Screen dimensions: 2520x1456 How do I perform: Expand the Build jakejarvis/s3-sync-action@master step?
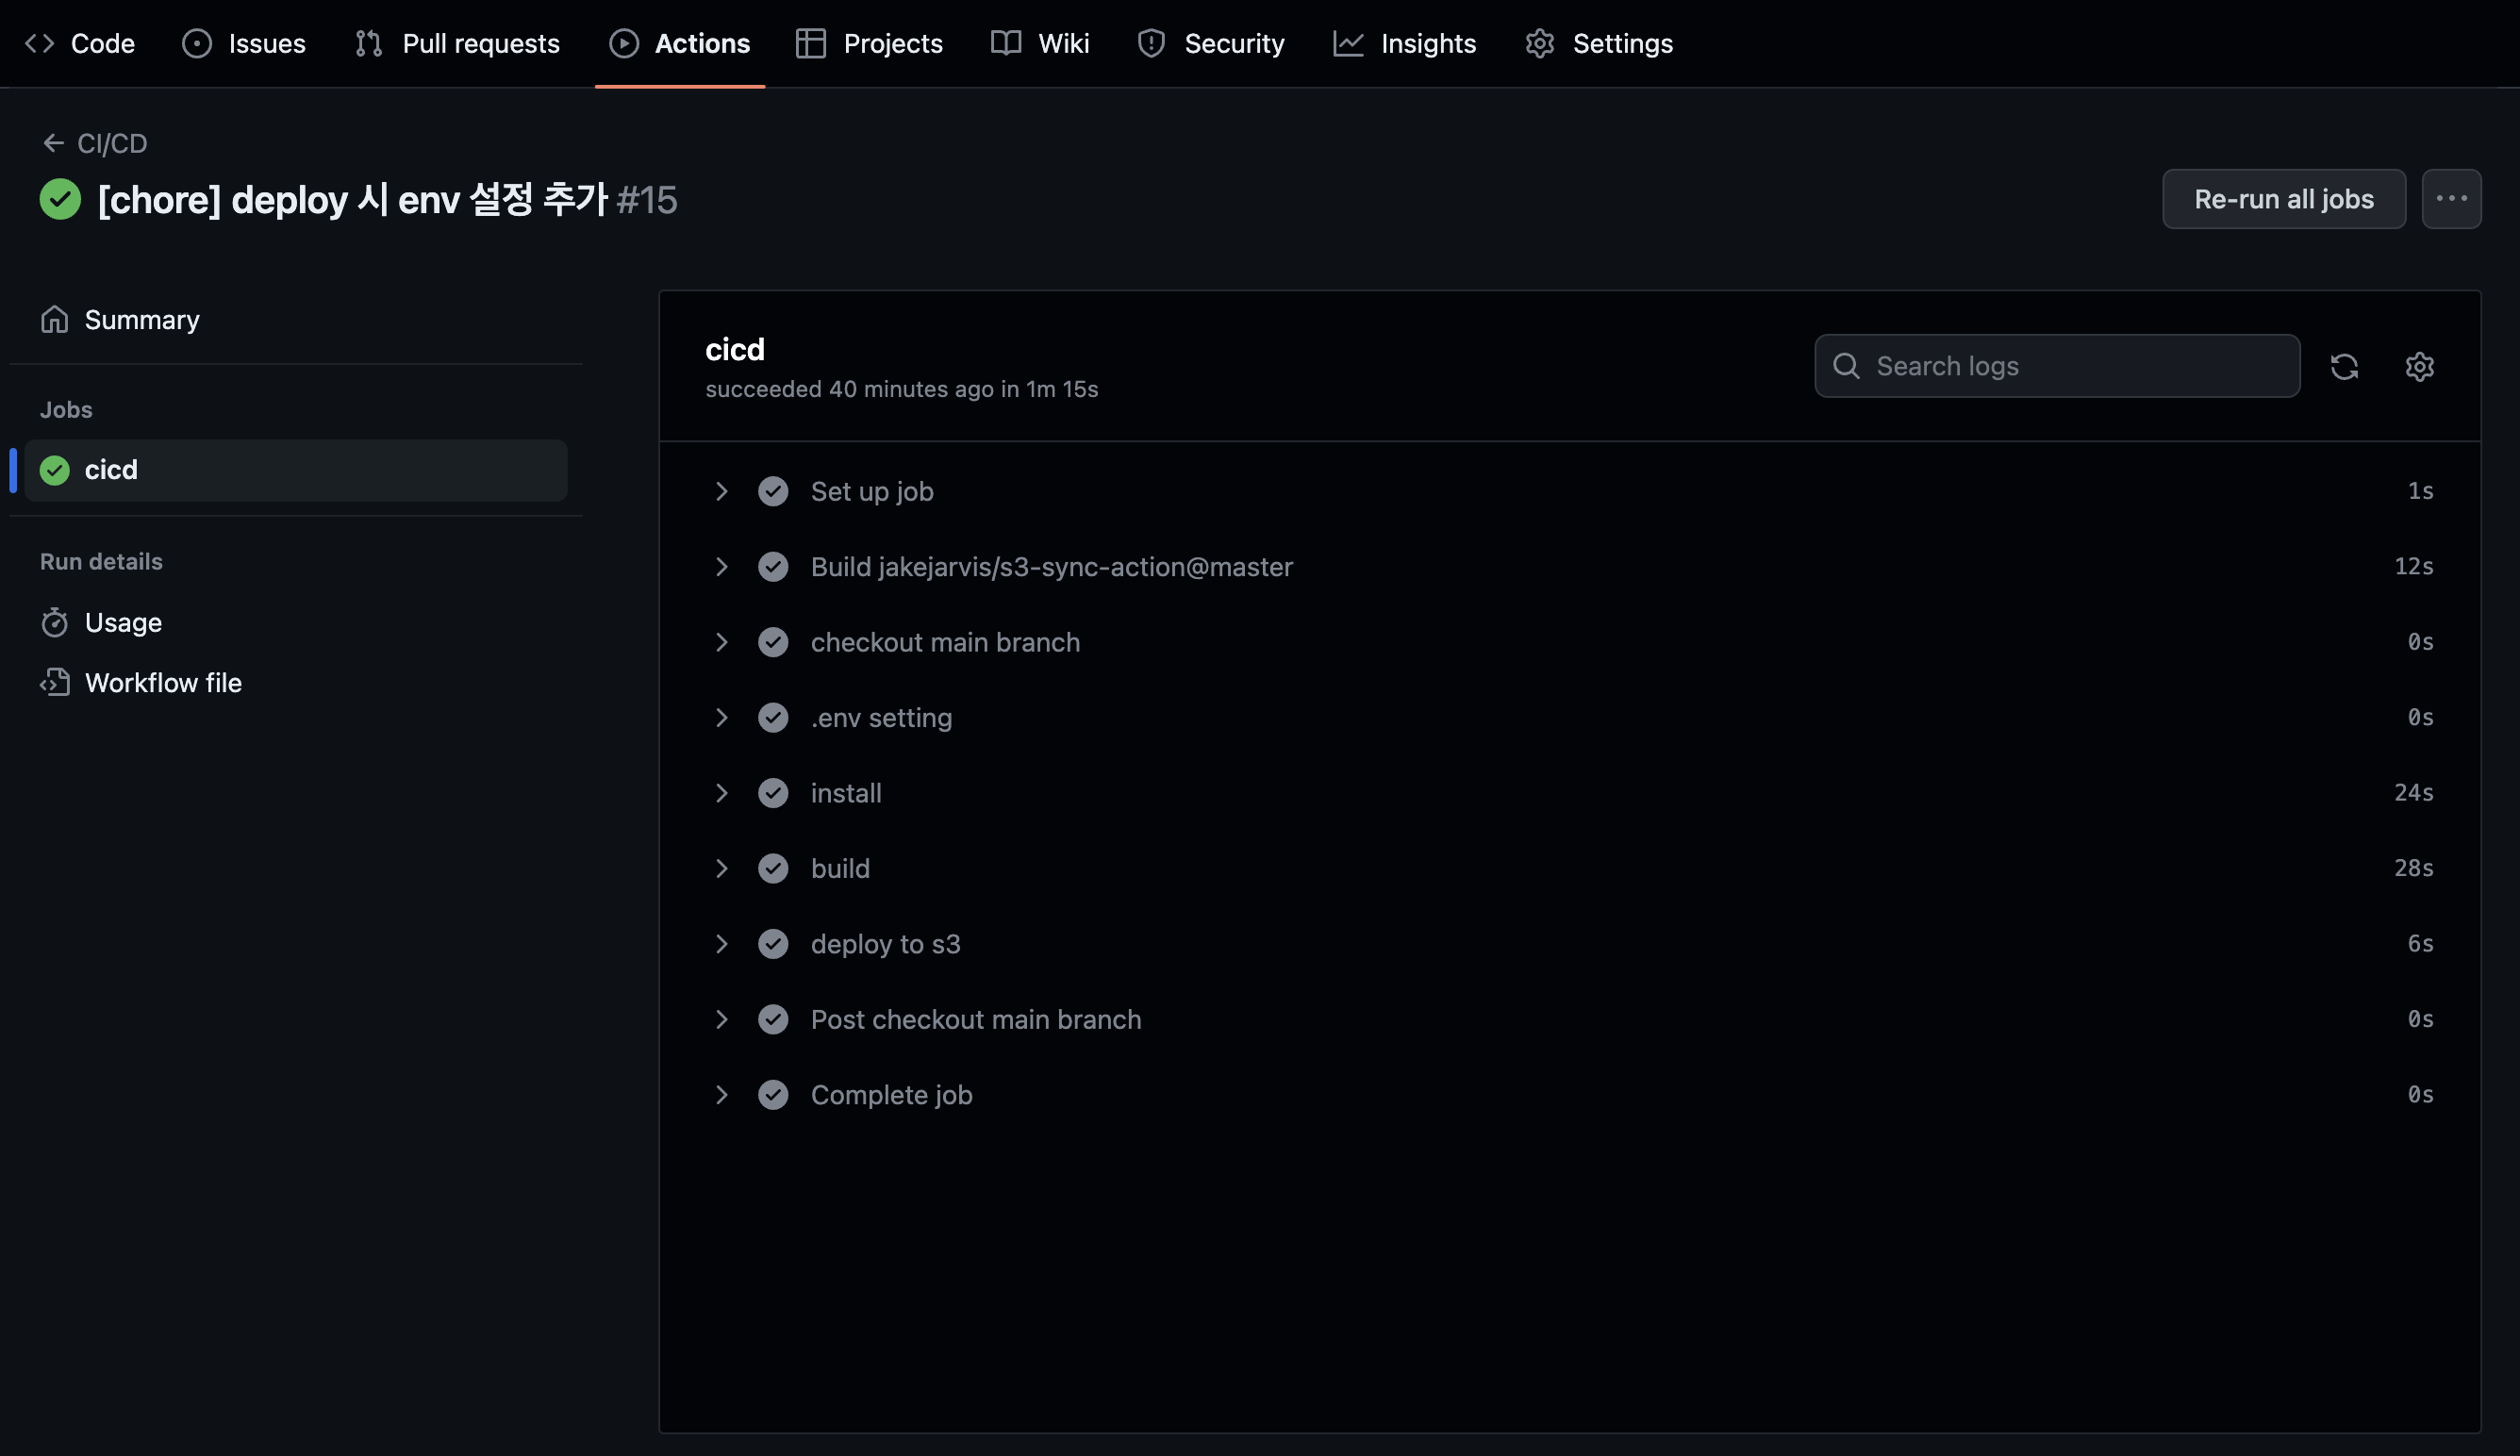tap(721, 567)
